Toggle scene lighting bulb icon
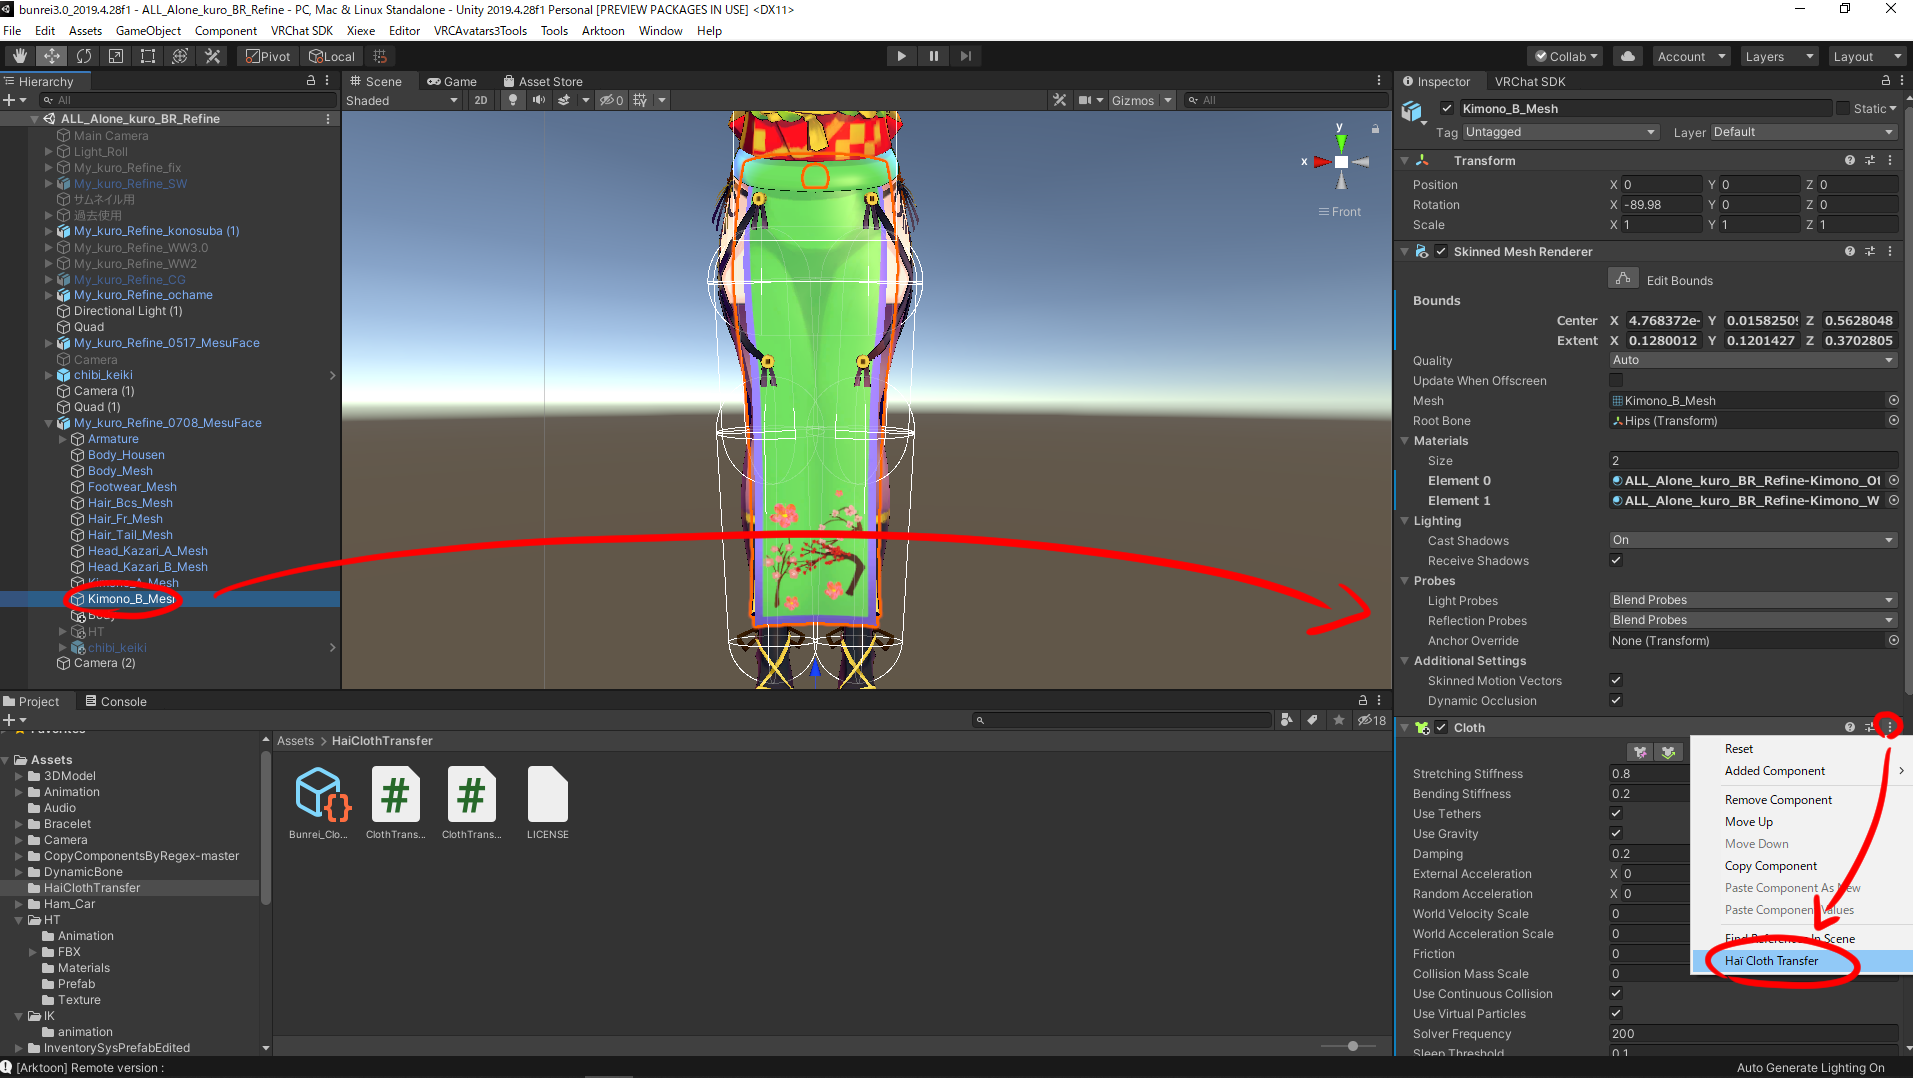Viewport: 1913px width, 1078px height. click(x=513, y=100)
